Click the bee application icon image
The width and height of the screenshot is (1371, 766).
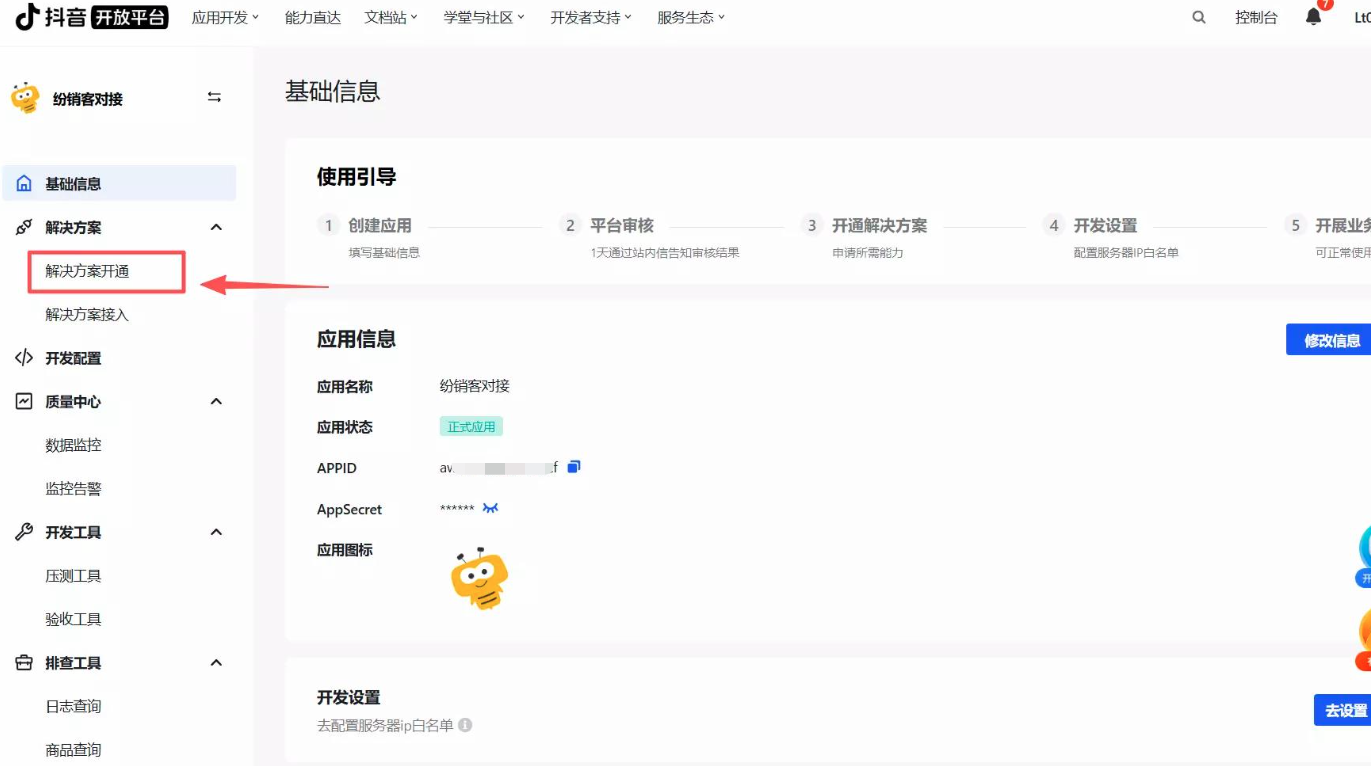click(x=480, y=579)
